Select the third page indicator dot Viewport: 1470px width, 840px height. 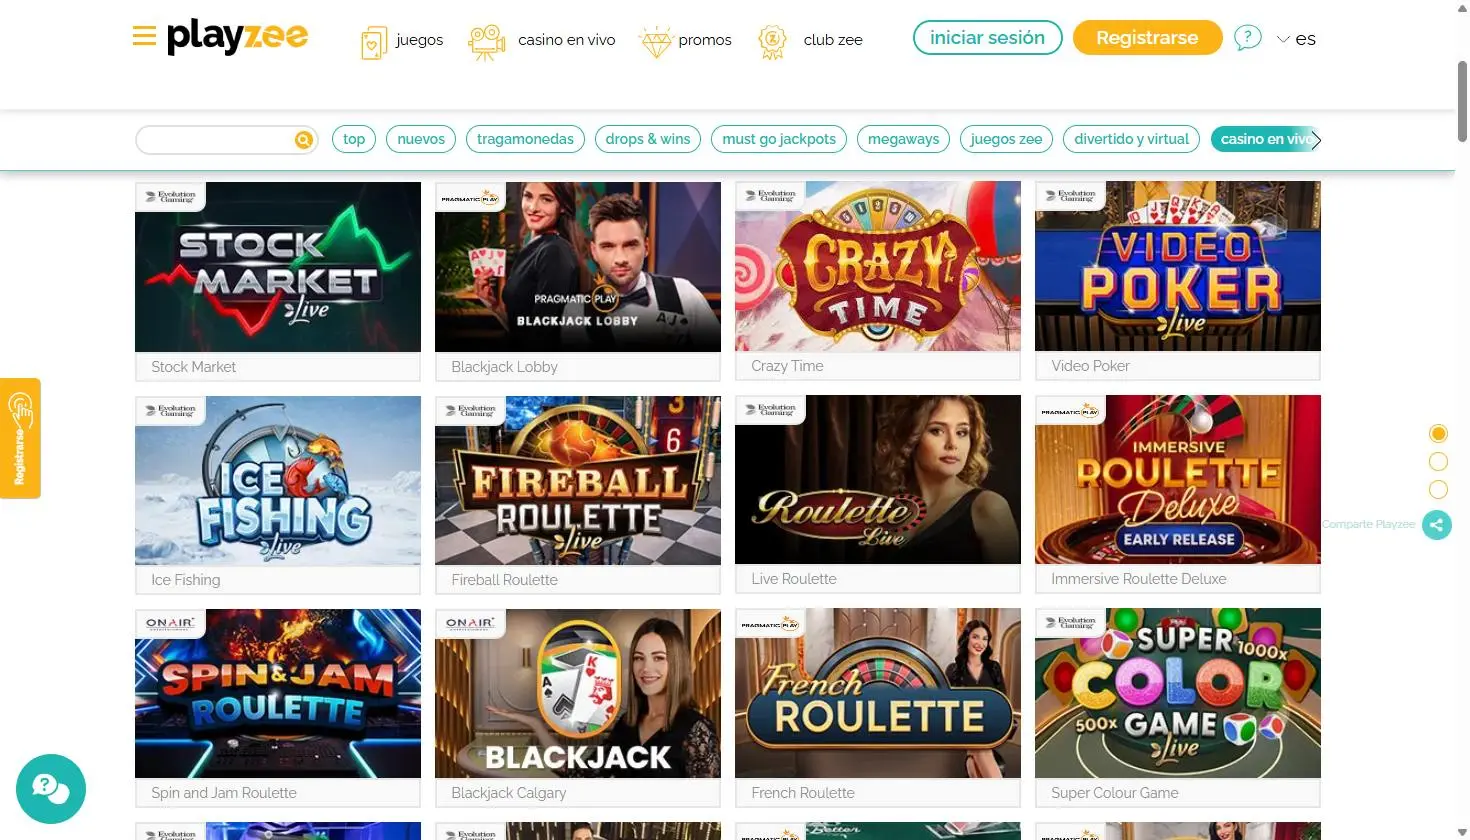point(1438,489)
